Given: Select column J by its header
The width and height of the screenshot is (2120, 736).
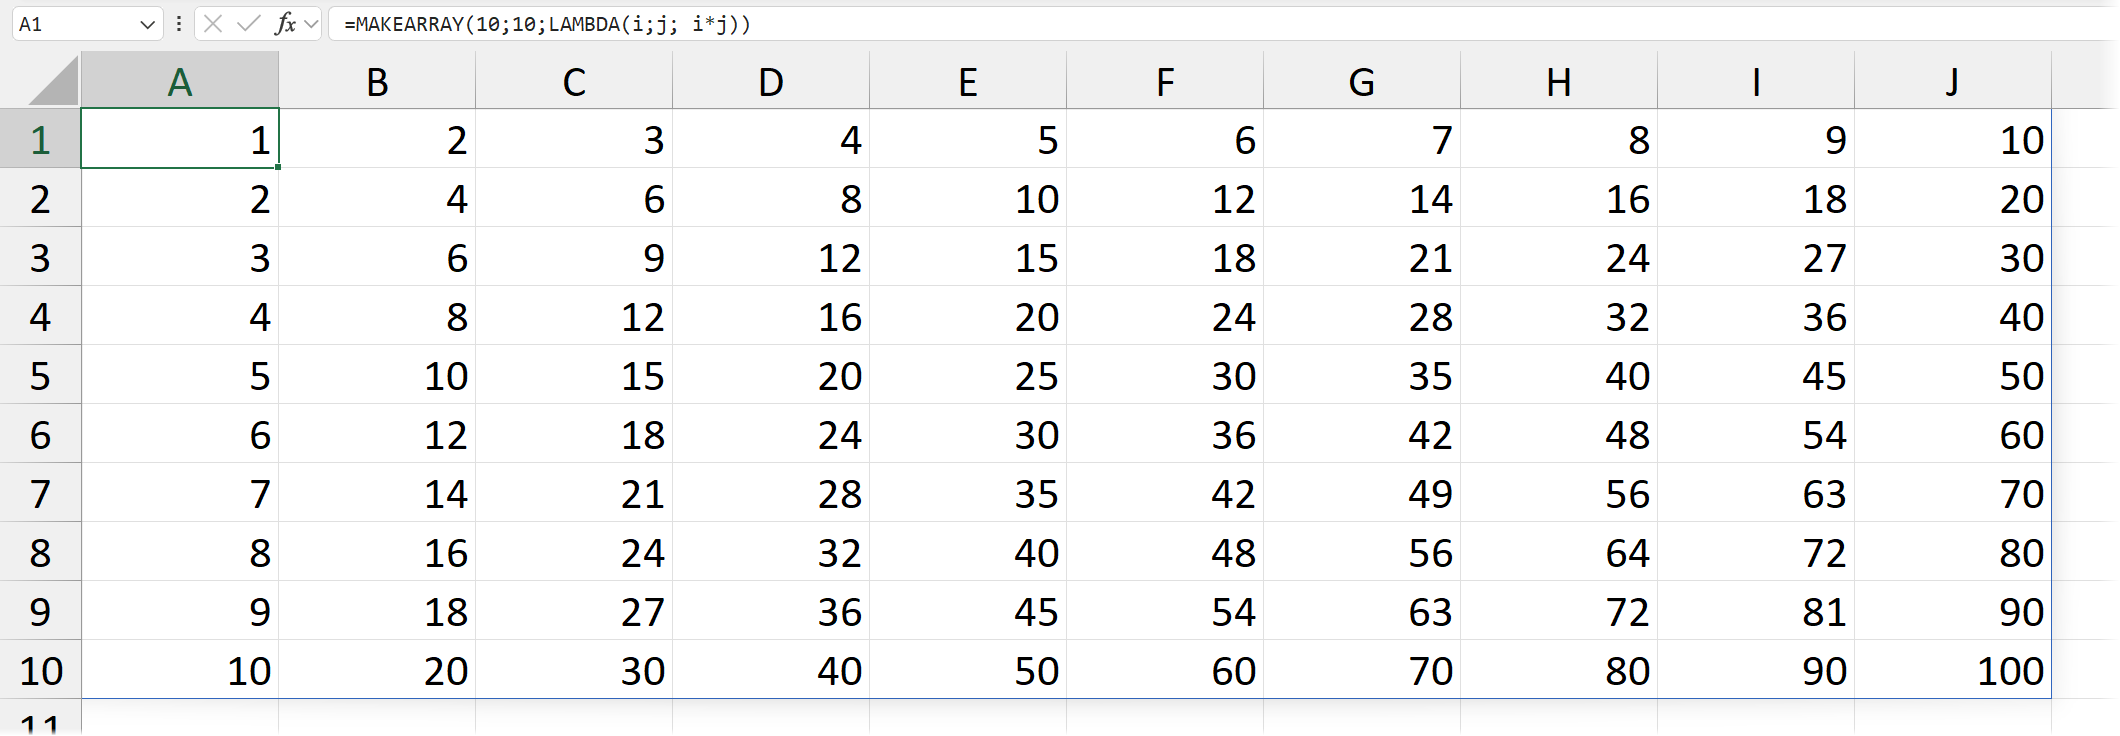Looking at the screenshot, I should [x=1952, y=82].
